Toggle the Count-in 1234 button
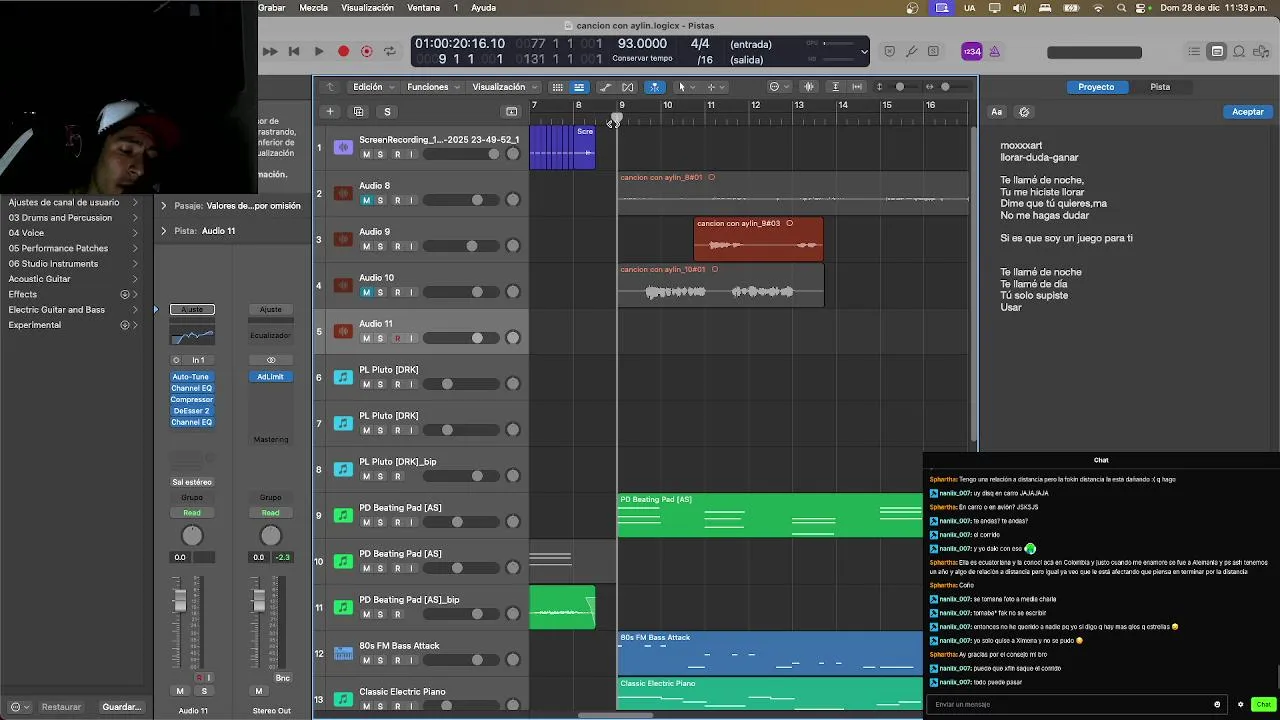This screenshot has height=720, width=1280. (x=971, y=51)
